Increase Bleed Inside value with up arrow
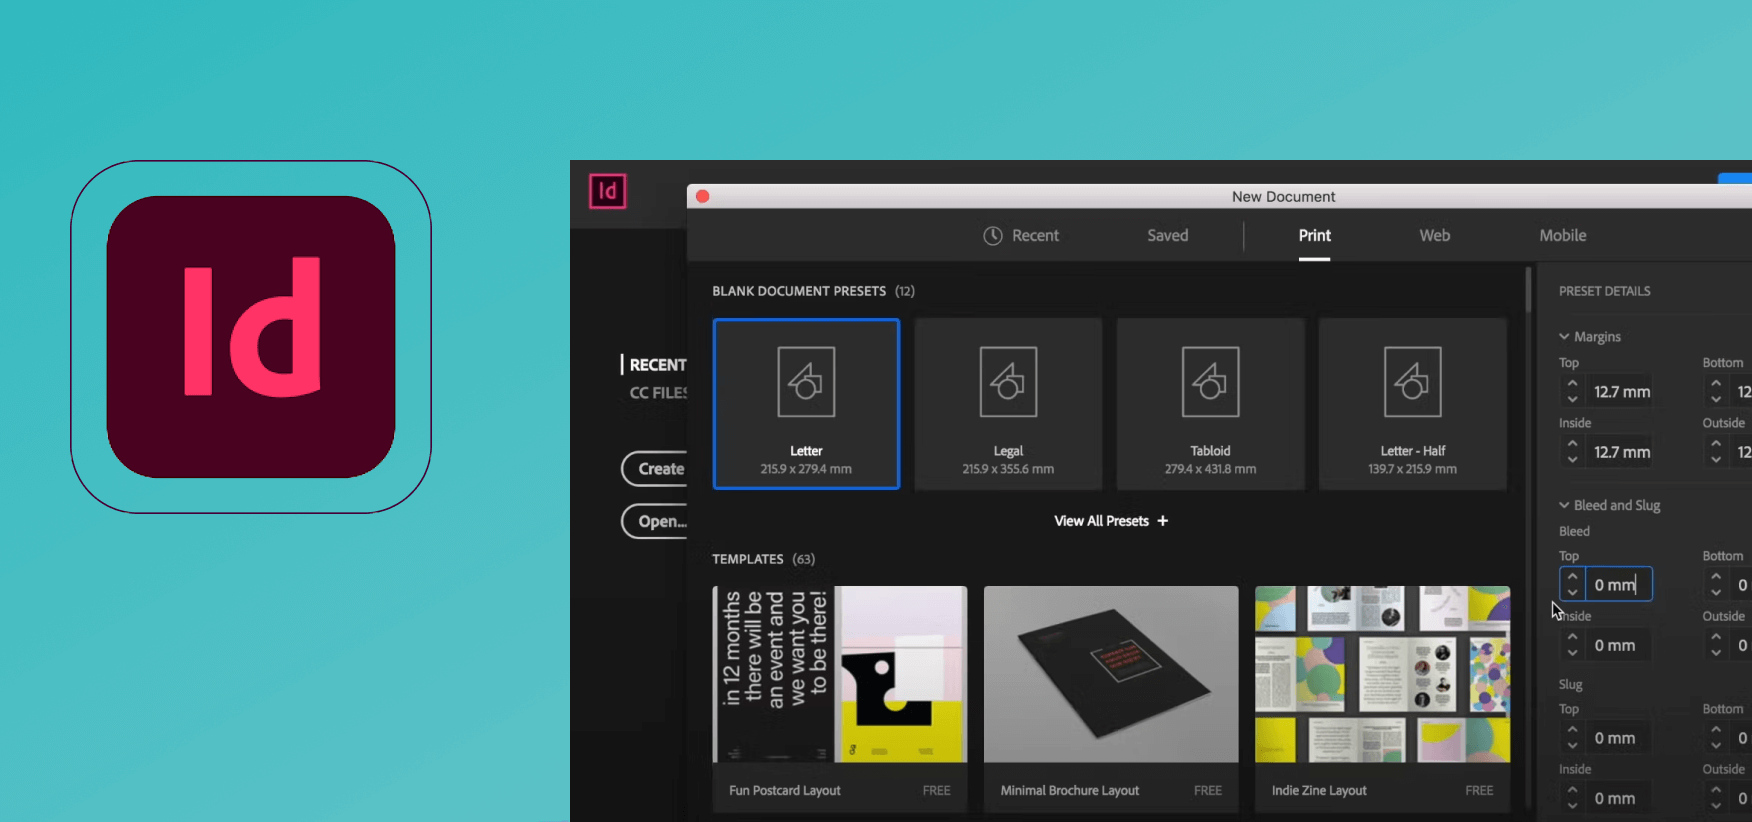The width and height of the screenshot is (1752, 822). 1572,637
